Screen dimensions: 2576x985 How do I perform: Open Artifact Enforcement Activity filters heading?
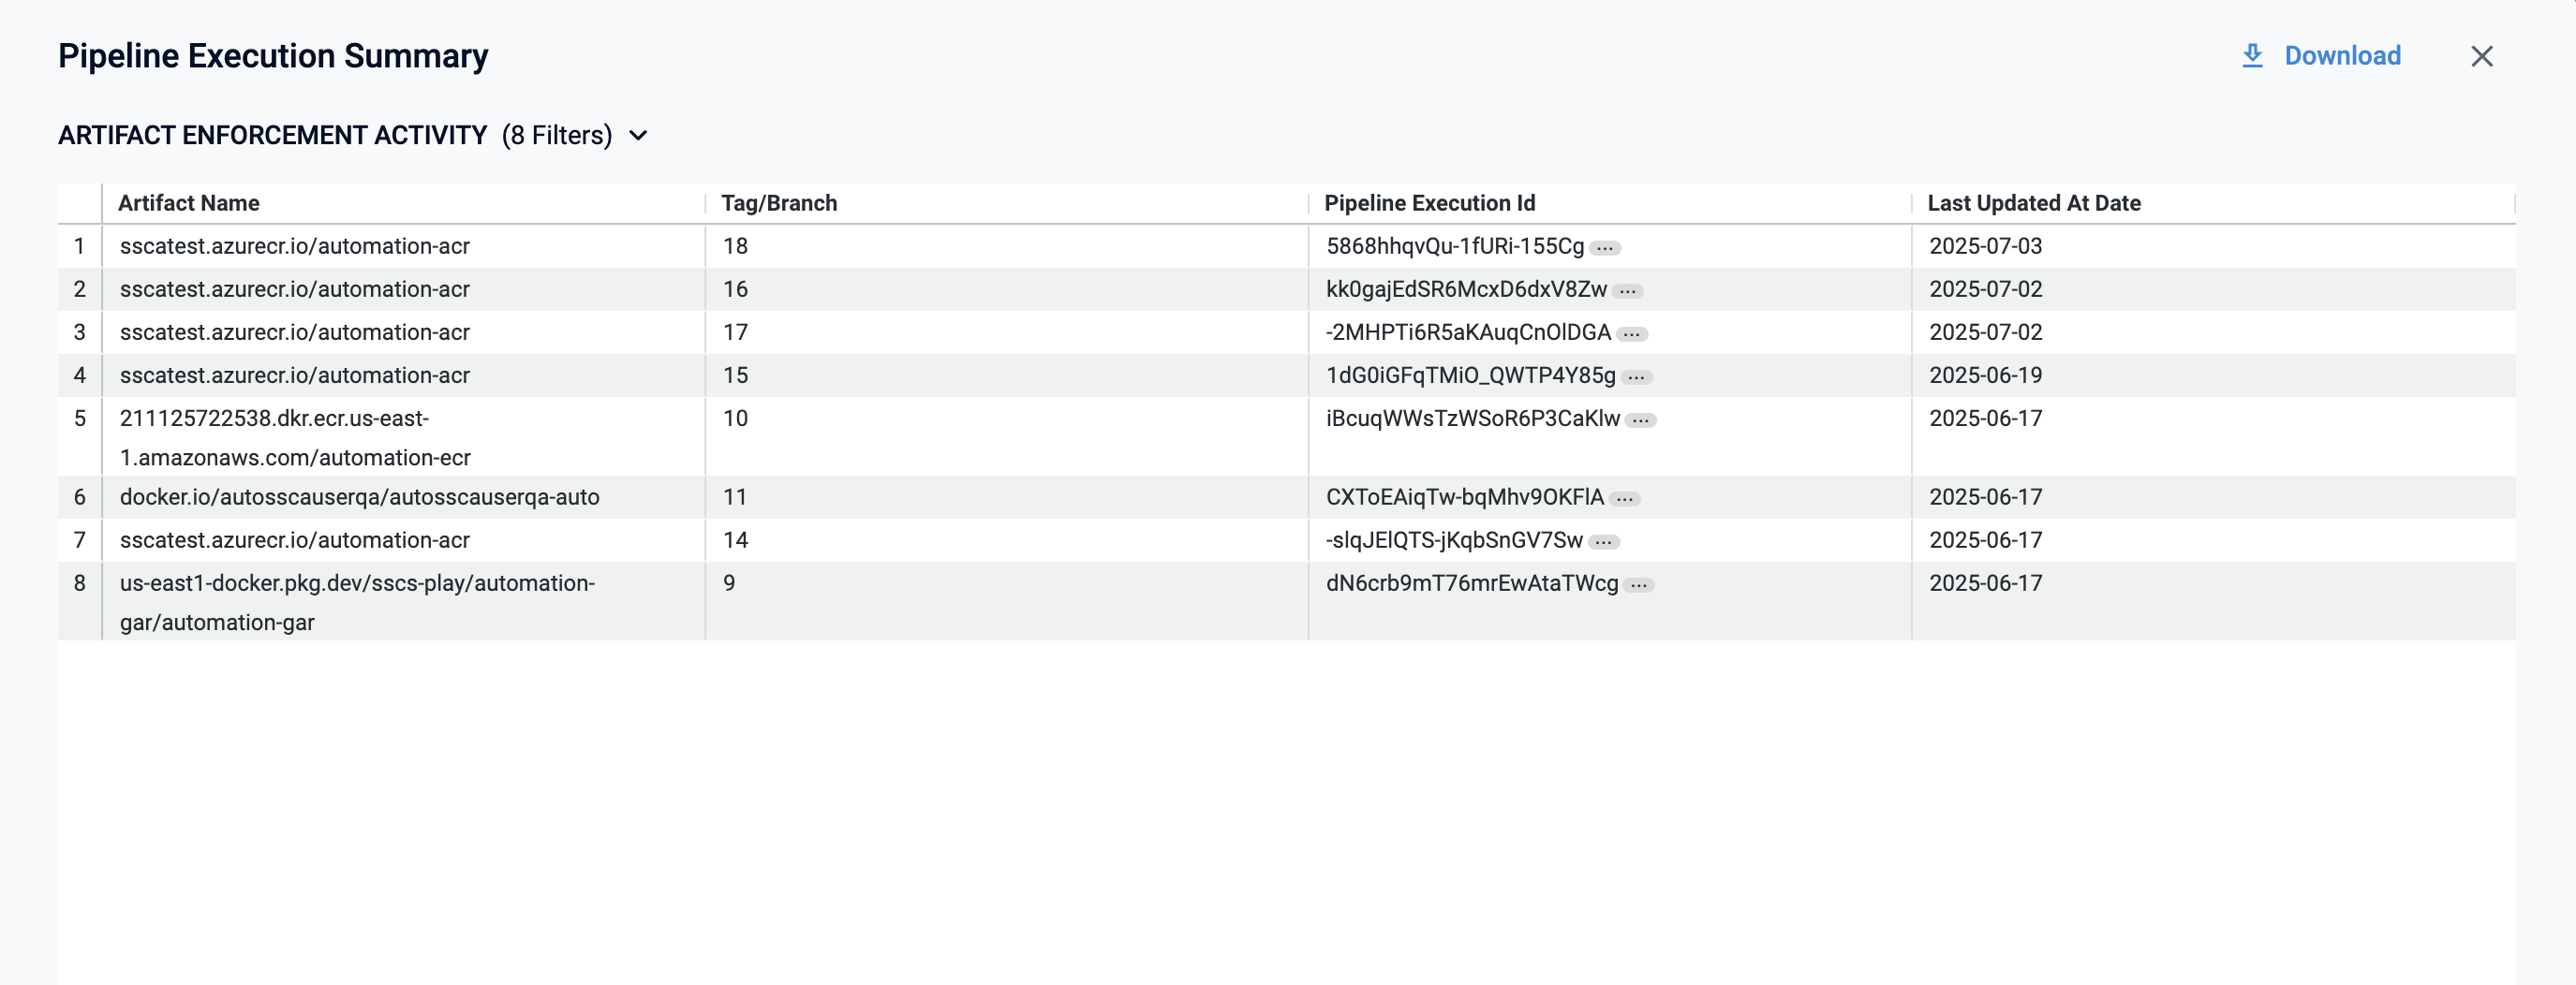tap(272, 136)
